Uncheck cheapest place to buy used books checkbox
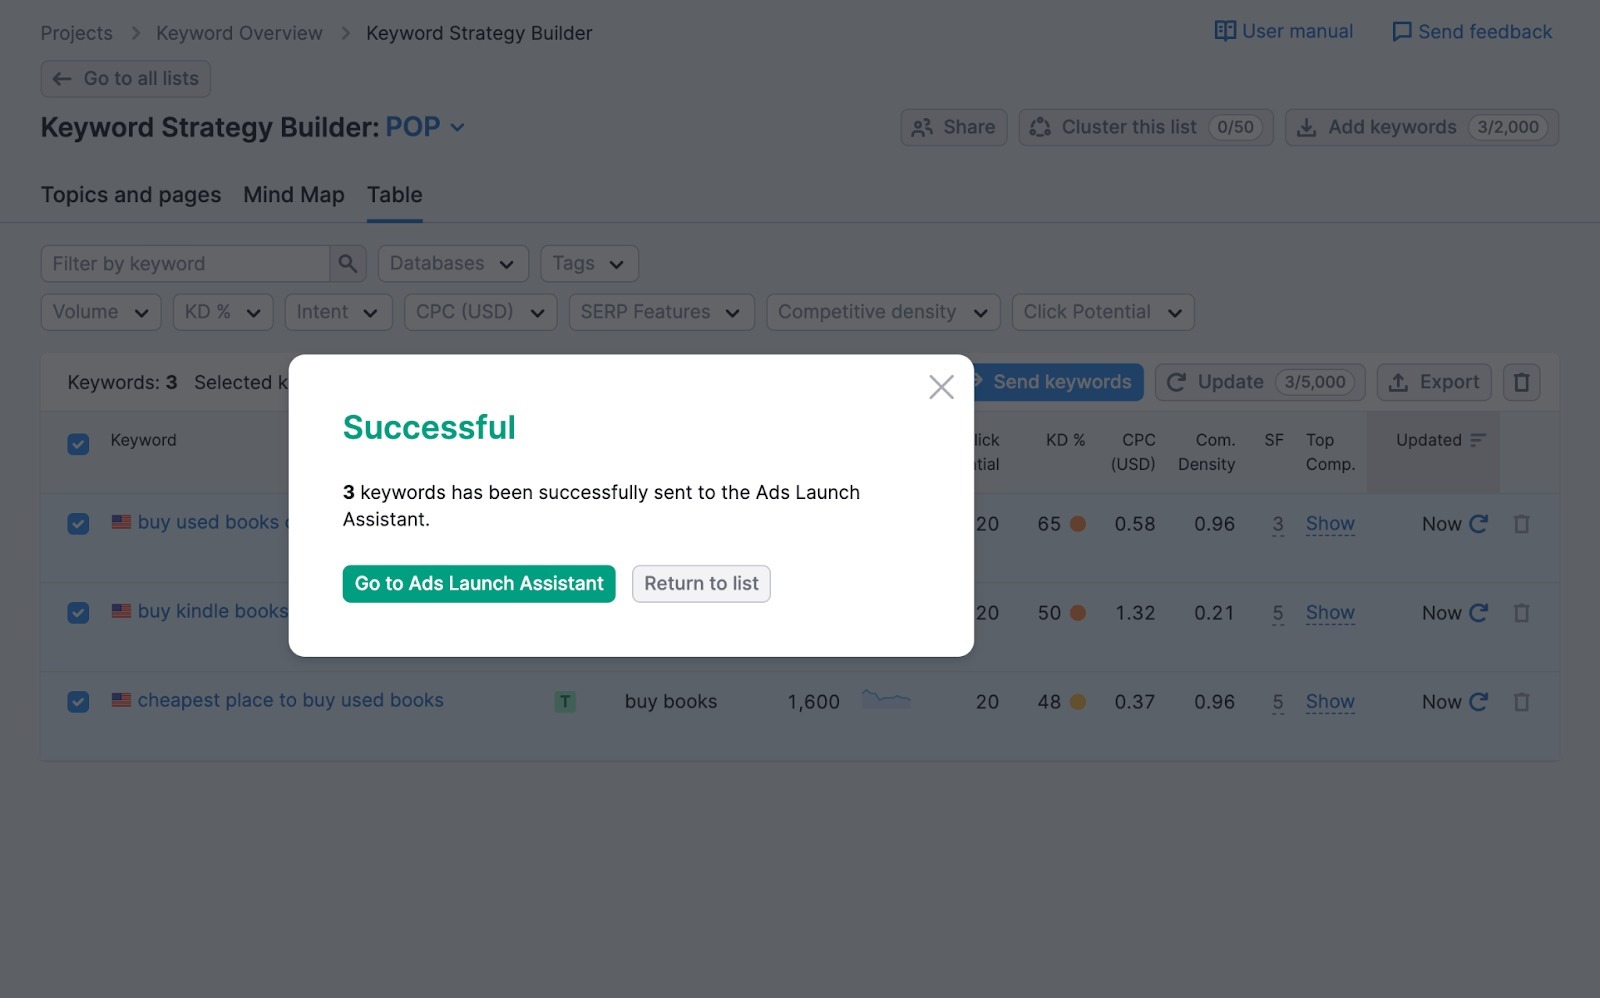 click(x=78, y=702)
